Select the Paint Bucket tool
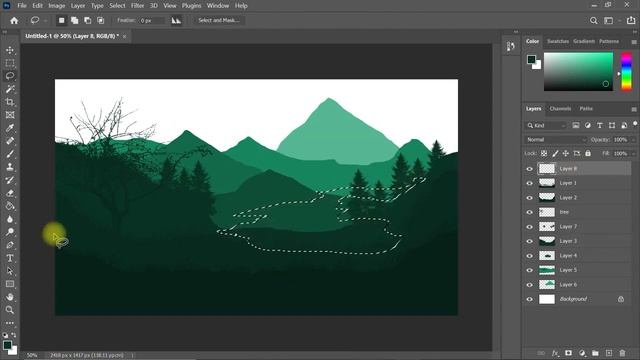Screen dimensions: 640x360 pos(10,206)
